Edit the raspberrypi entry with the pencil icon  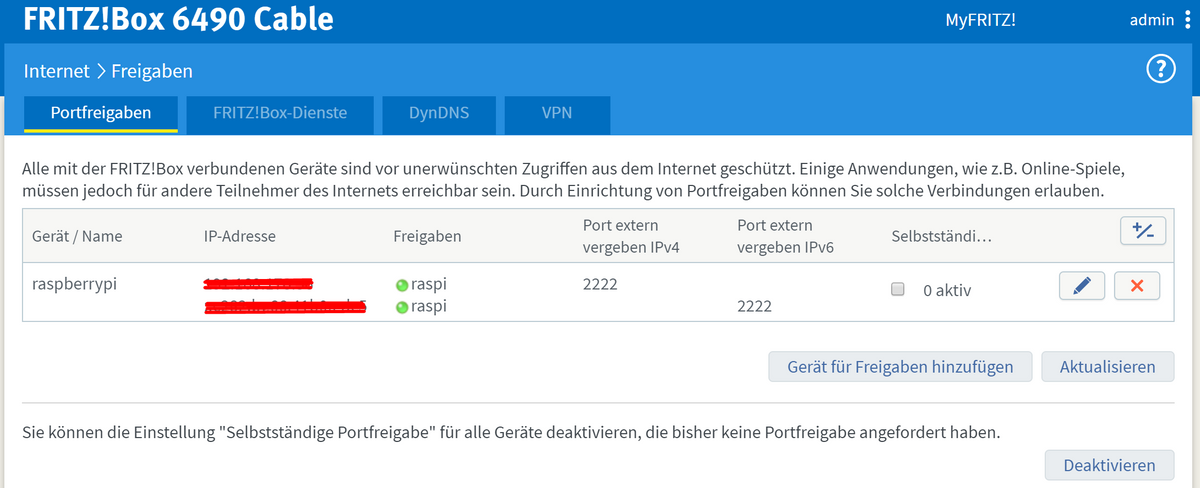click(x=1081, y=286)
